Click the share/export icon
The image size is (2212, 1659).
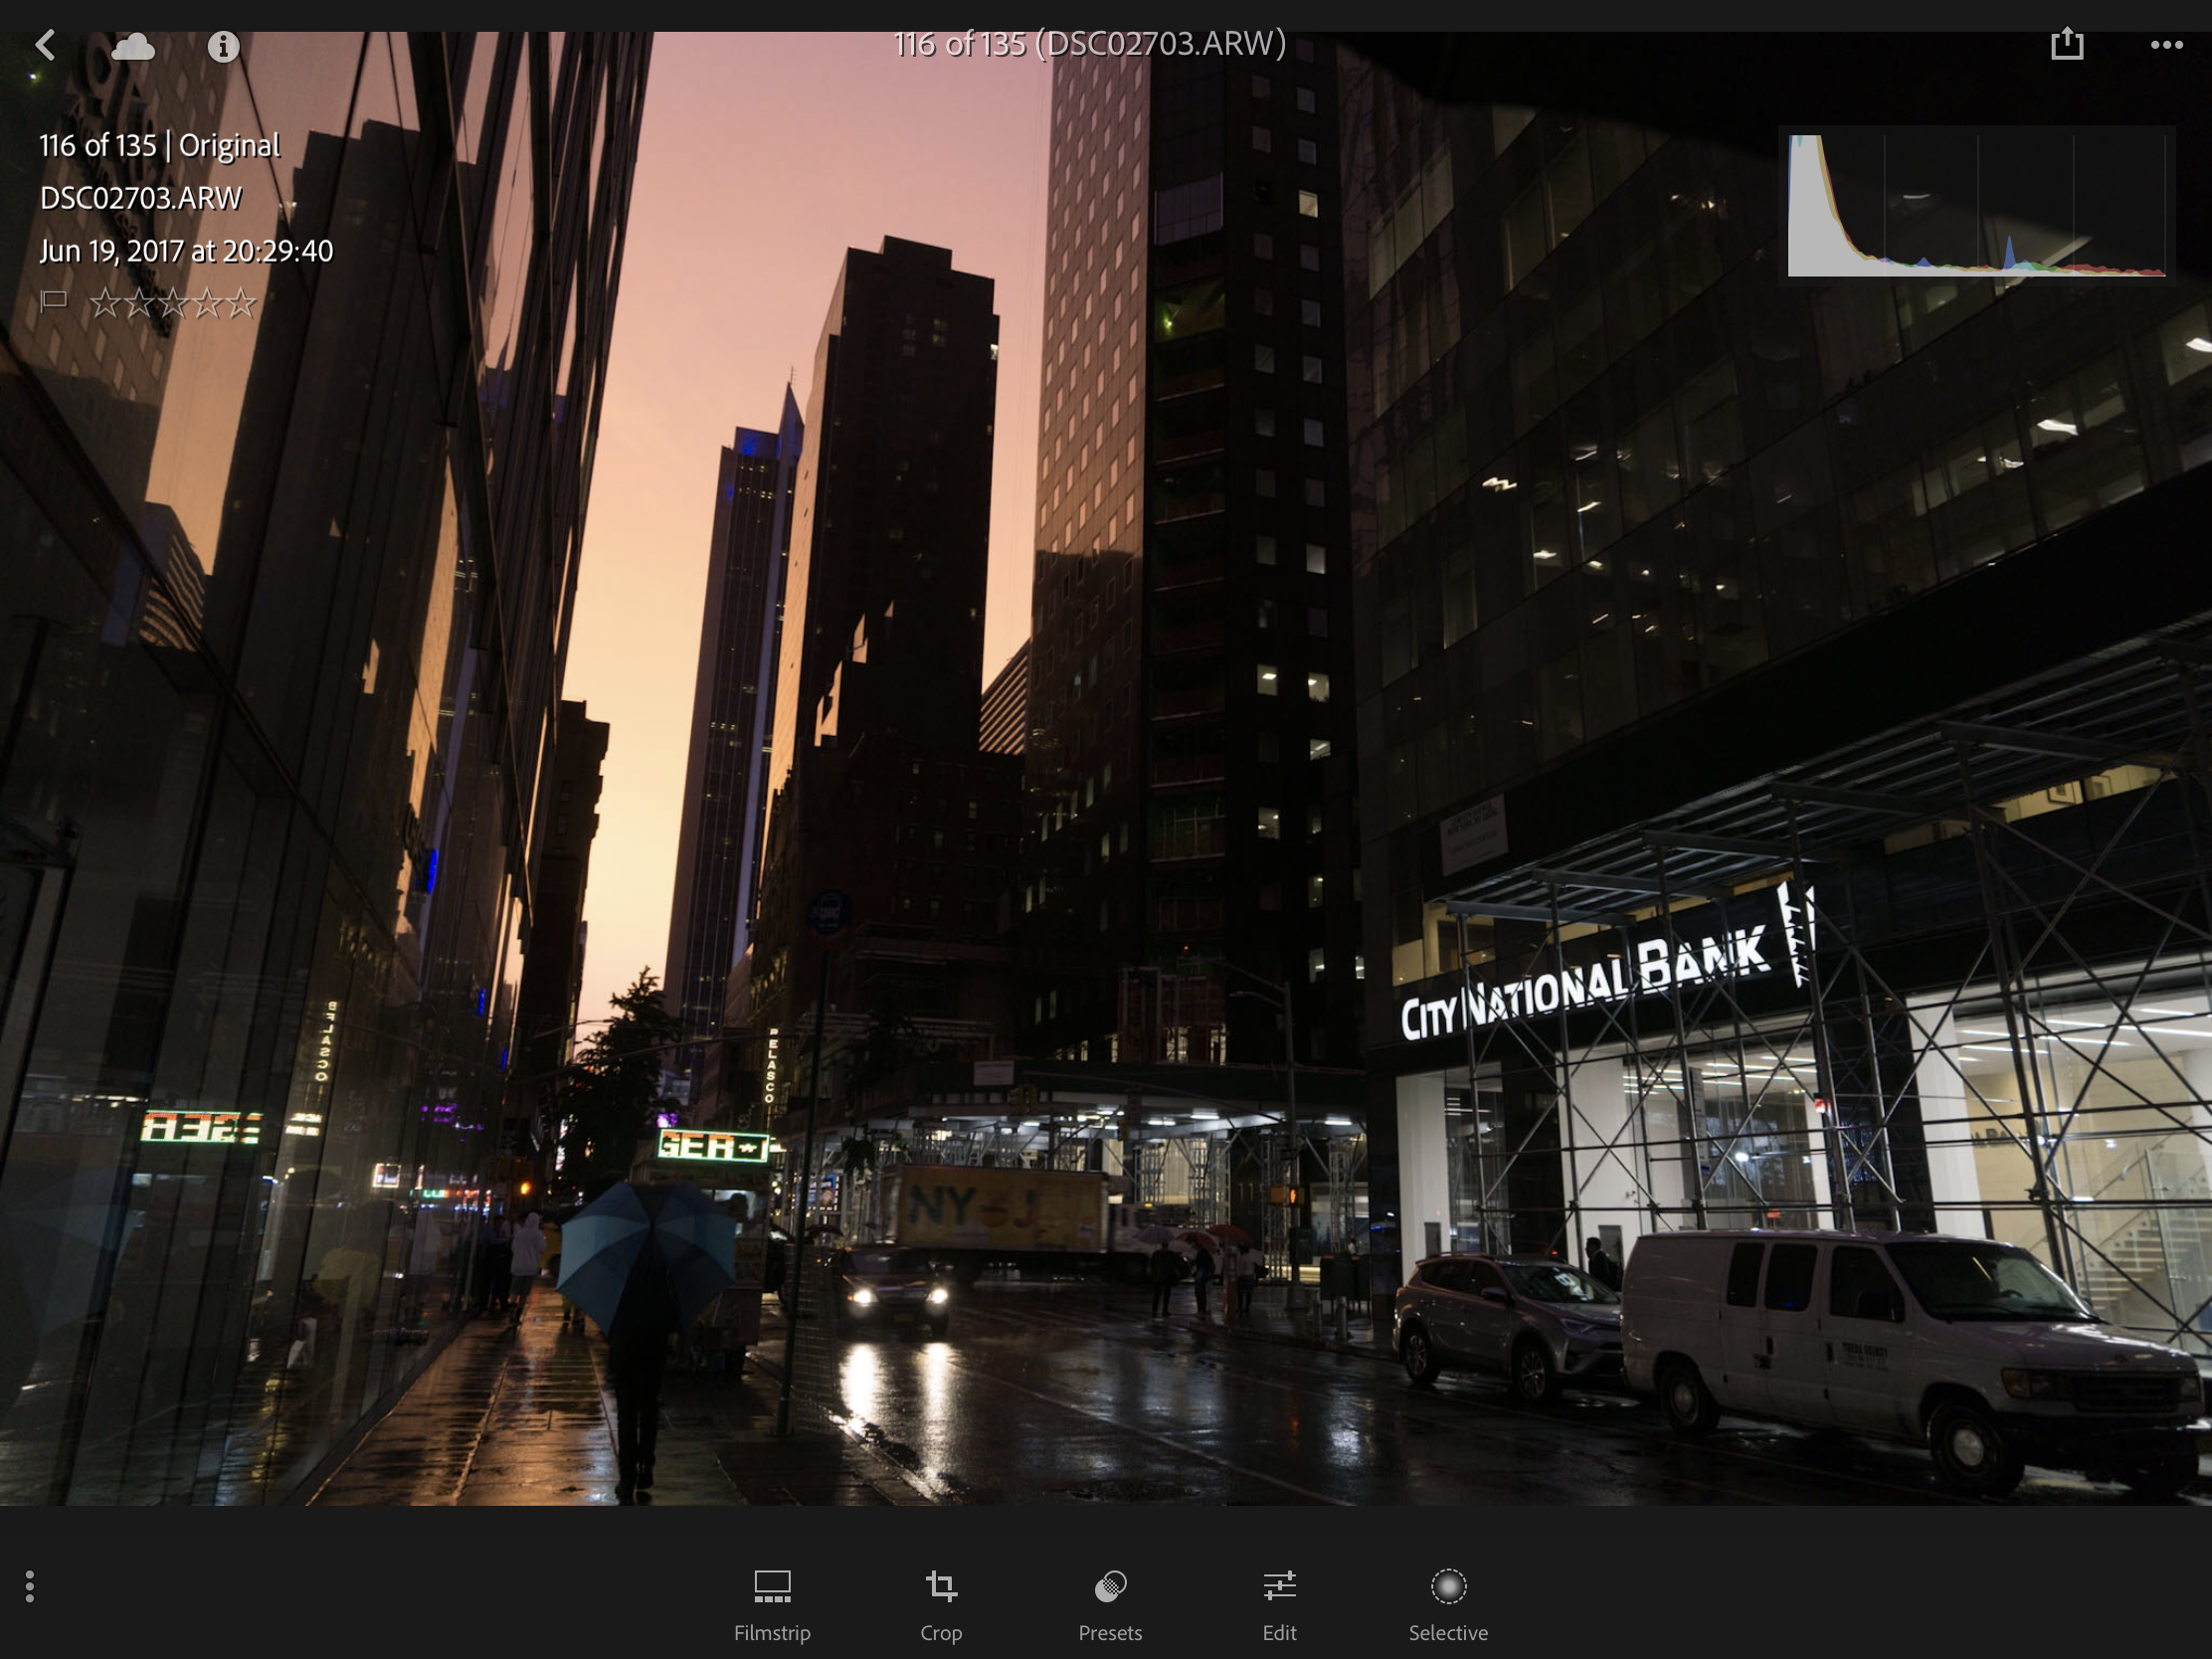tap(2066, 44)
